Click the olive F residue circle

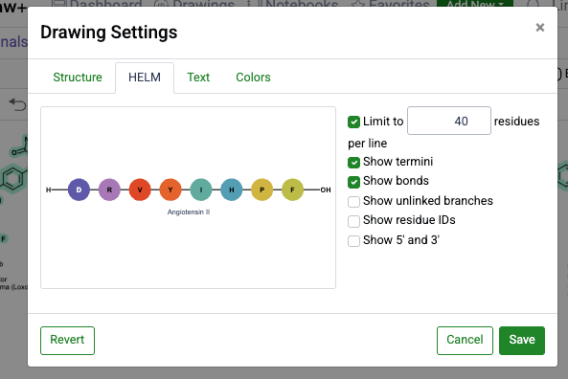click(293, 190)
